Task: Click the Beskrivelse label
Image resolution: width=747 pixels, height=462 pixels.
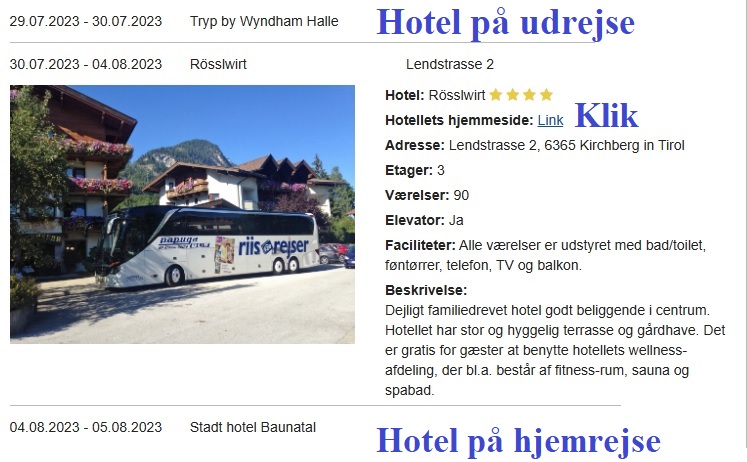Action: [426, 290]
